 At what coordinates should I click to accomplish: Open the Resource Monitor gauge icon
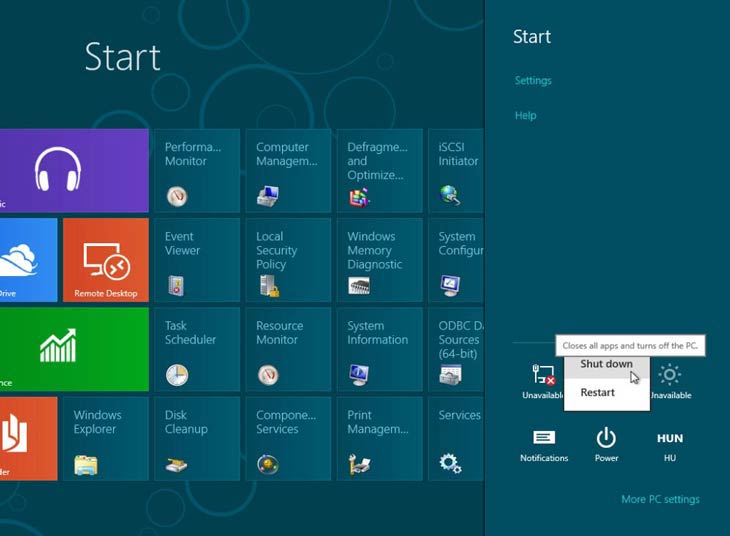pos(268,375)
